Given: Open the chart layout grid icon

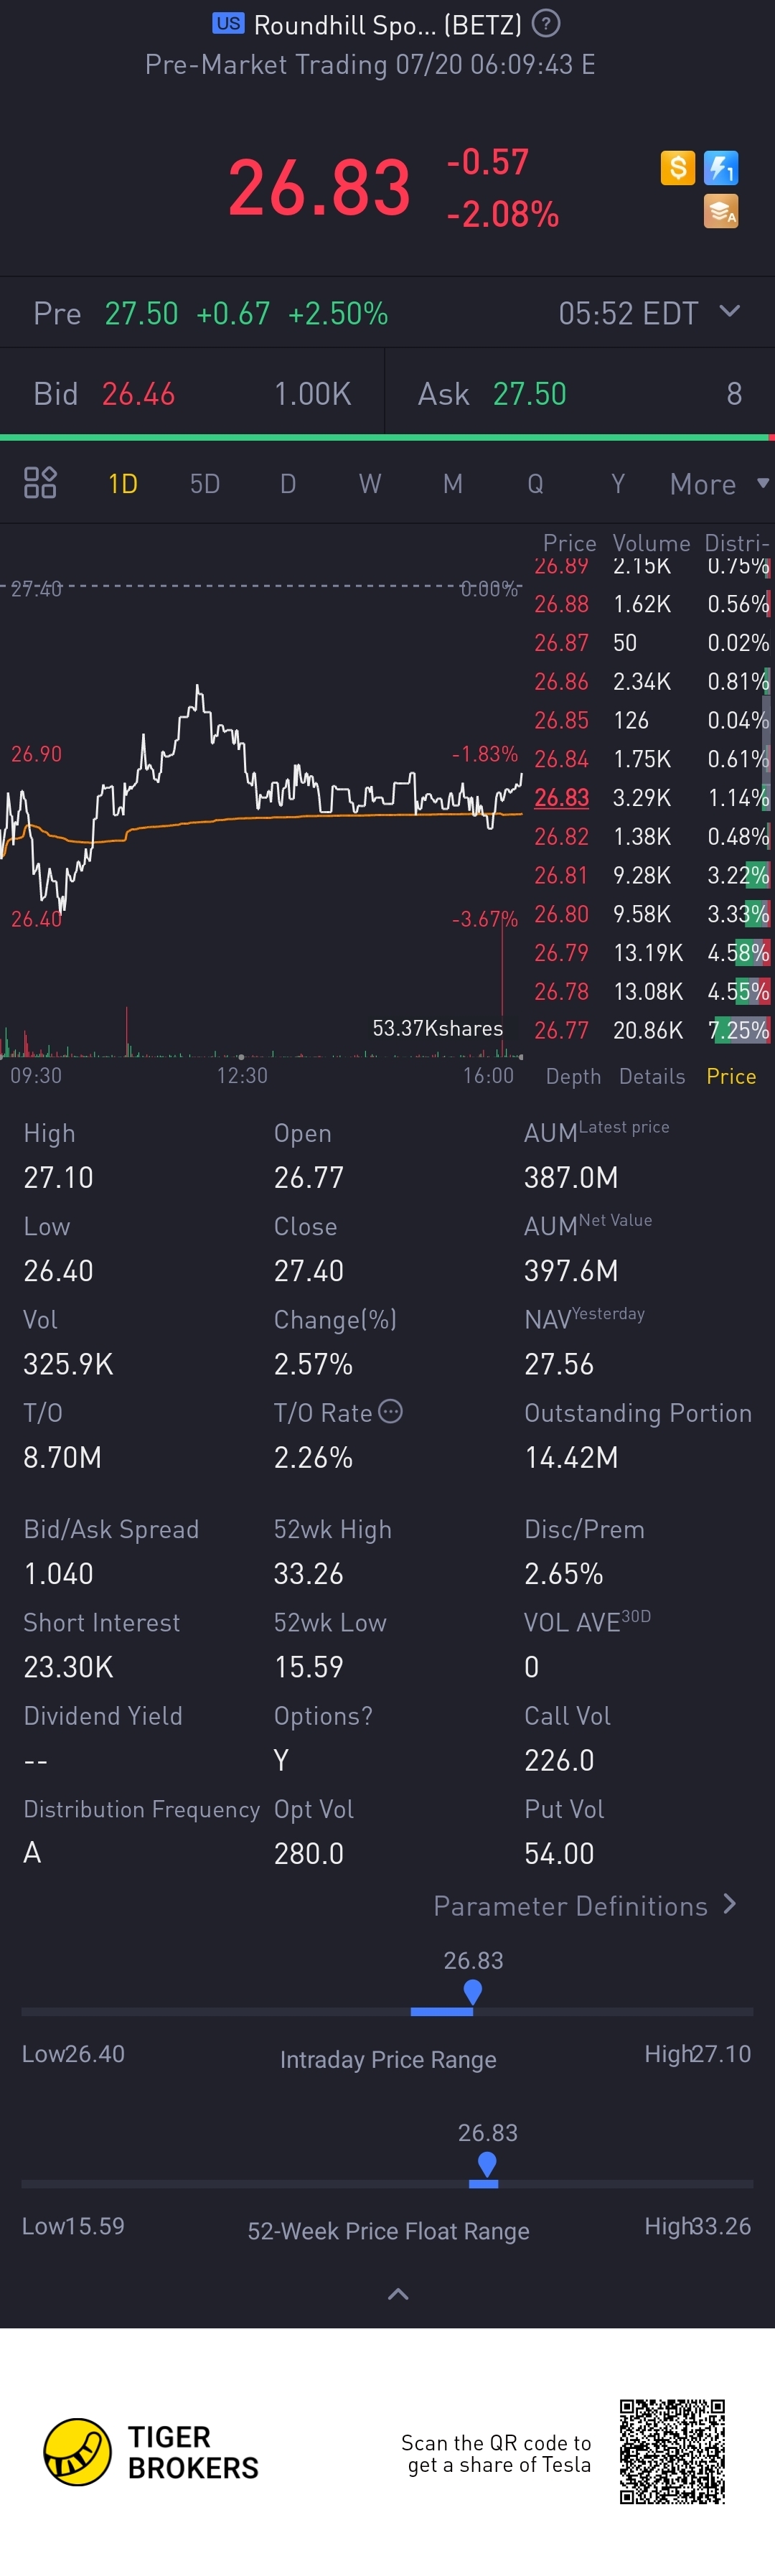Looking at the screenshot, I should click(x=40, y=483).
